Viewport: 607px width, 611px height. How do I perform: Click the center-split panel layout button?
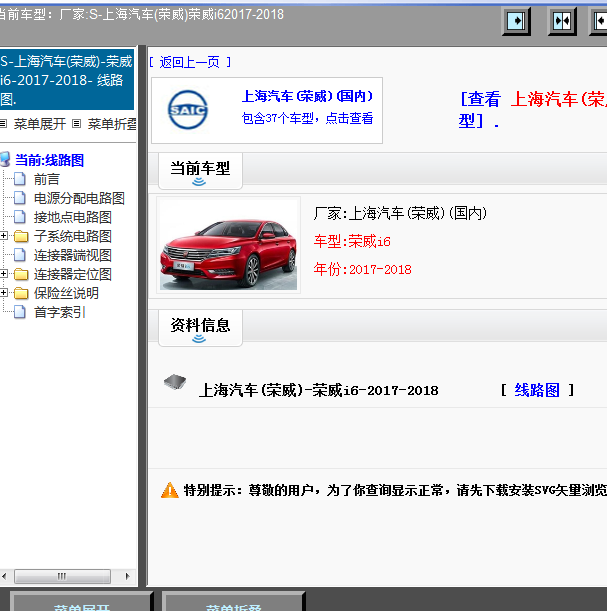562,20
